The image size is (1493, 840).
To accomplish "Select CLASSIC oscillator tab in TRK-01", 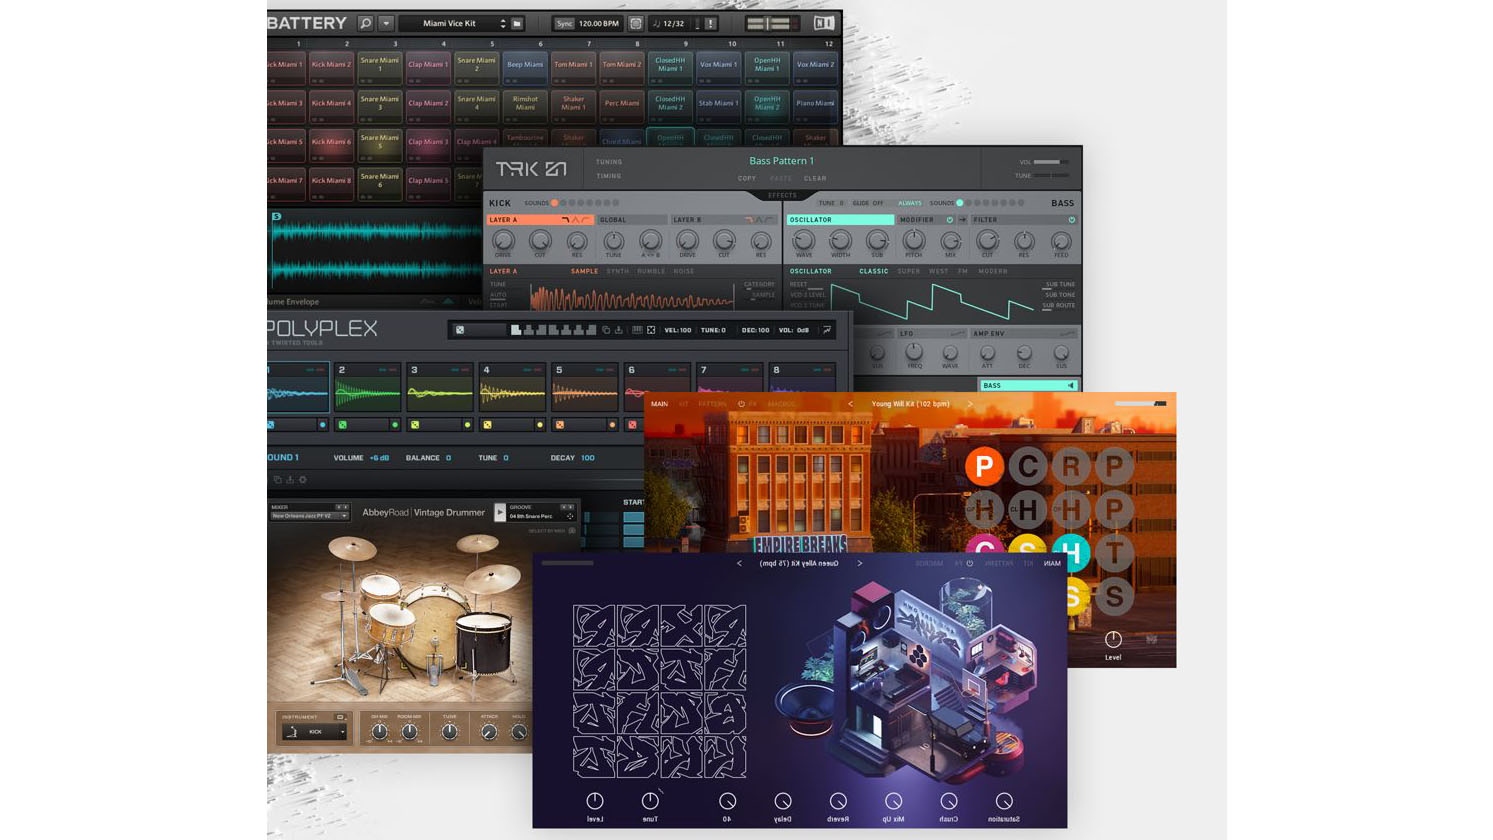I will point(874,271).
